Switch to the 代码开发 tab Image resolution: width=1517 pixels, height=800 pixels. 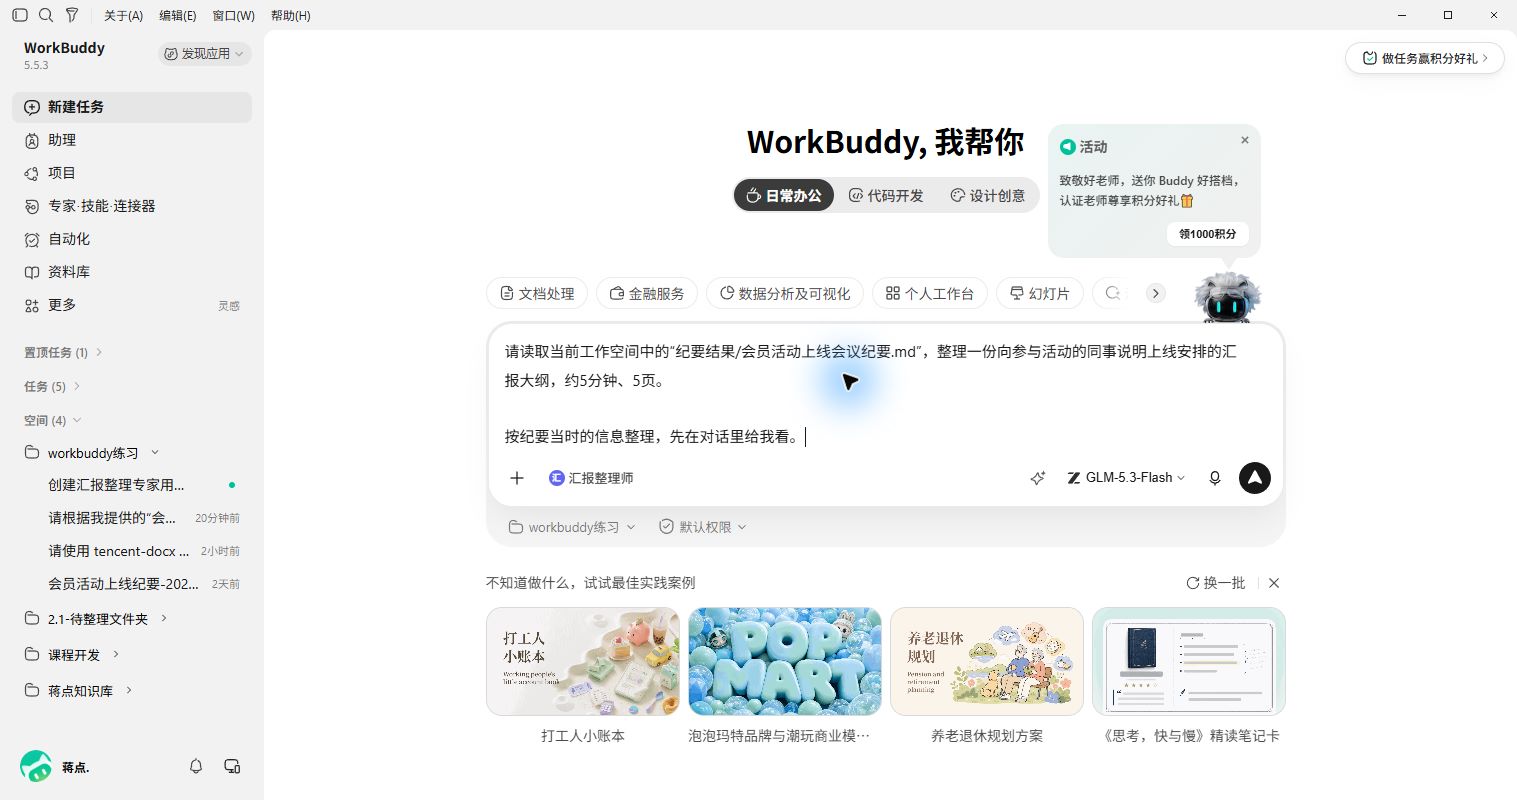click(886, 196)
